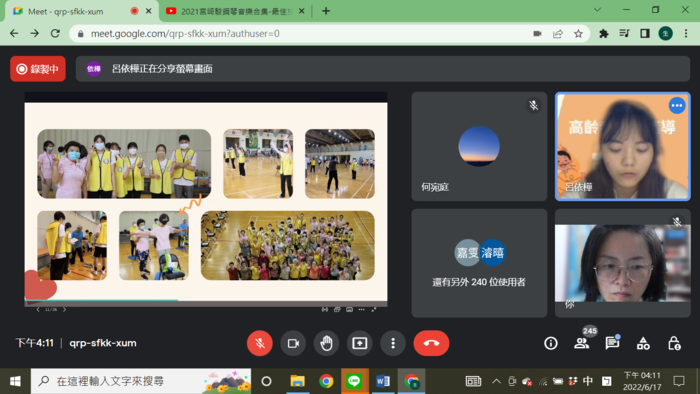Open more options three-dot menu
The image size is (700, 394).
tap(393, 343)
